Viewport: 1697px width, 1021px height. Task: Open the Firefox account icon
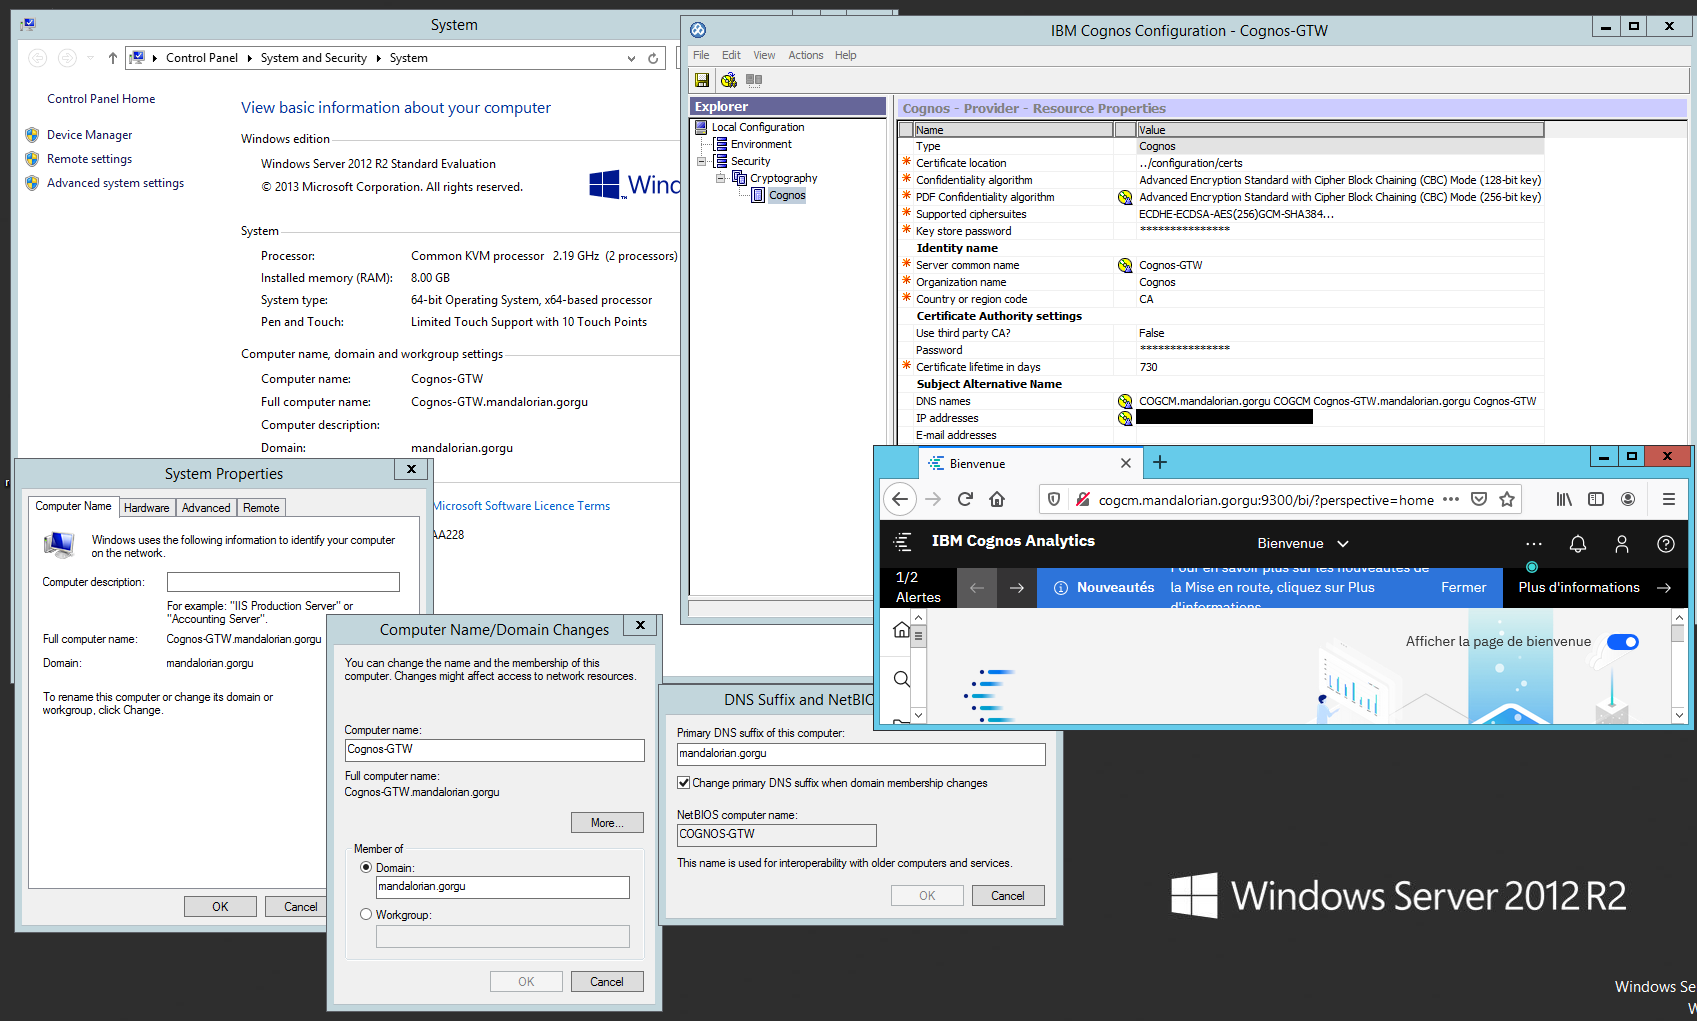point(1628,499)
